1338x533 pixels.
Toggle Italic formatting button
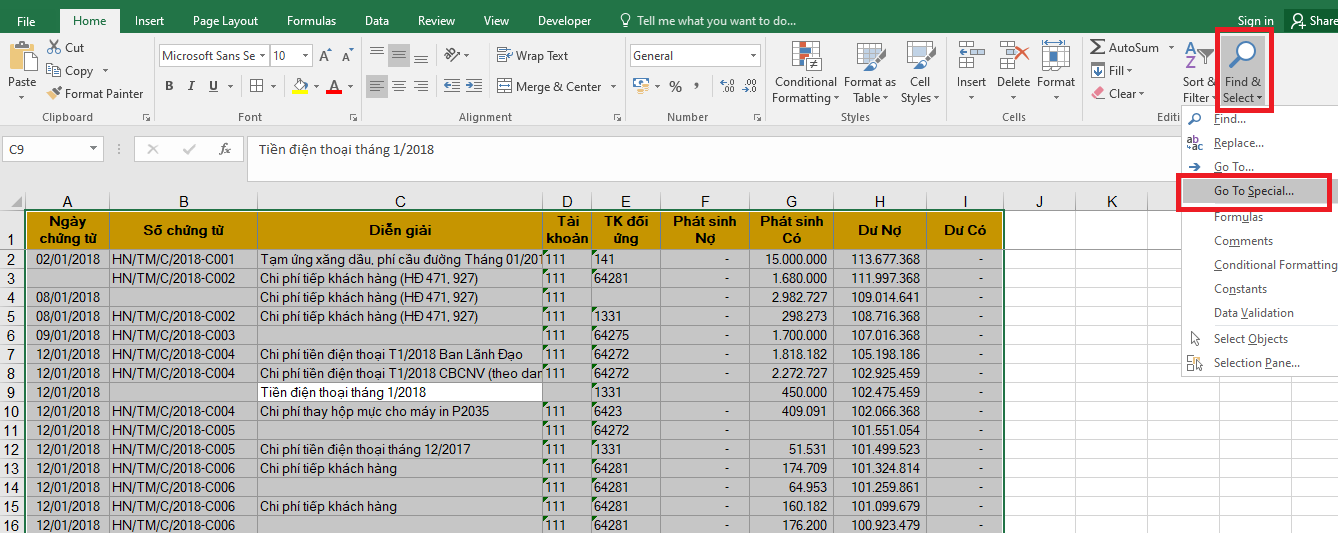[x=192, y=86]
